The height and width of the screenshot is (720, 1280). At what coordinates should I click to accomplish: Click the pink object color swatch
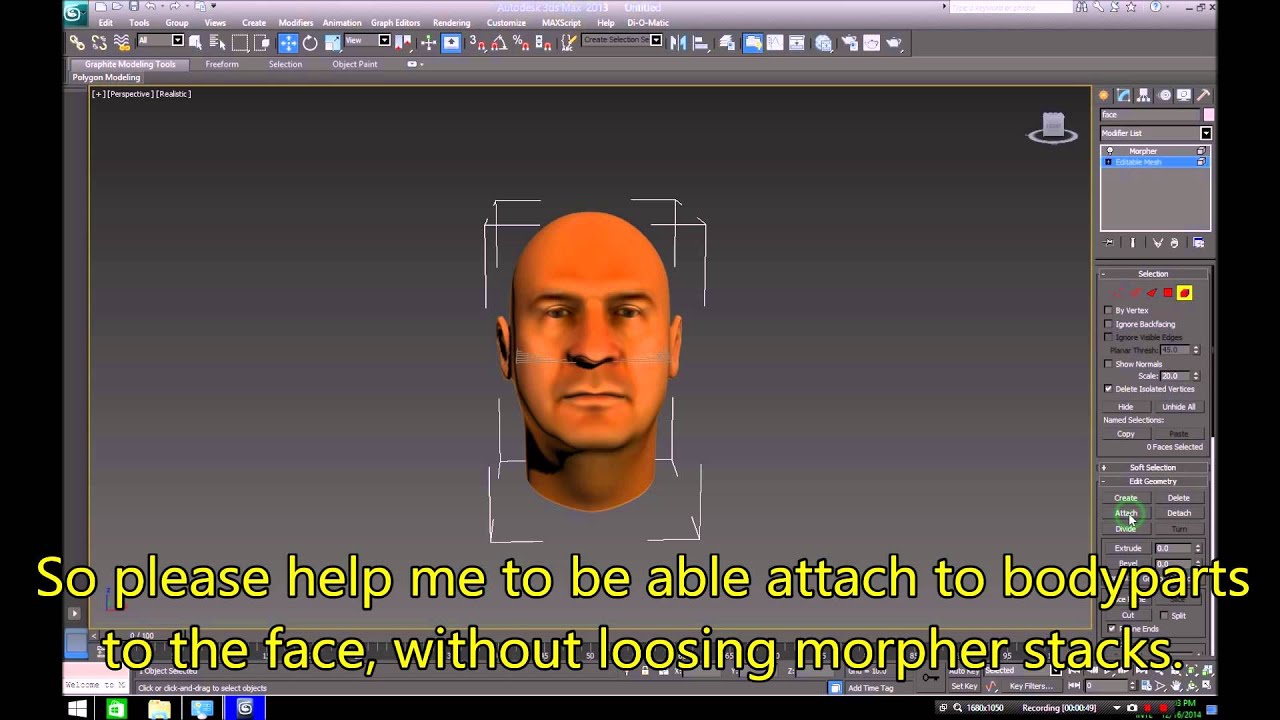(x=1208, y=115)
